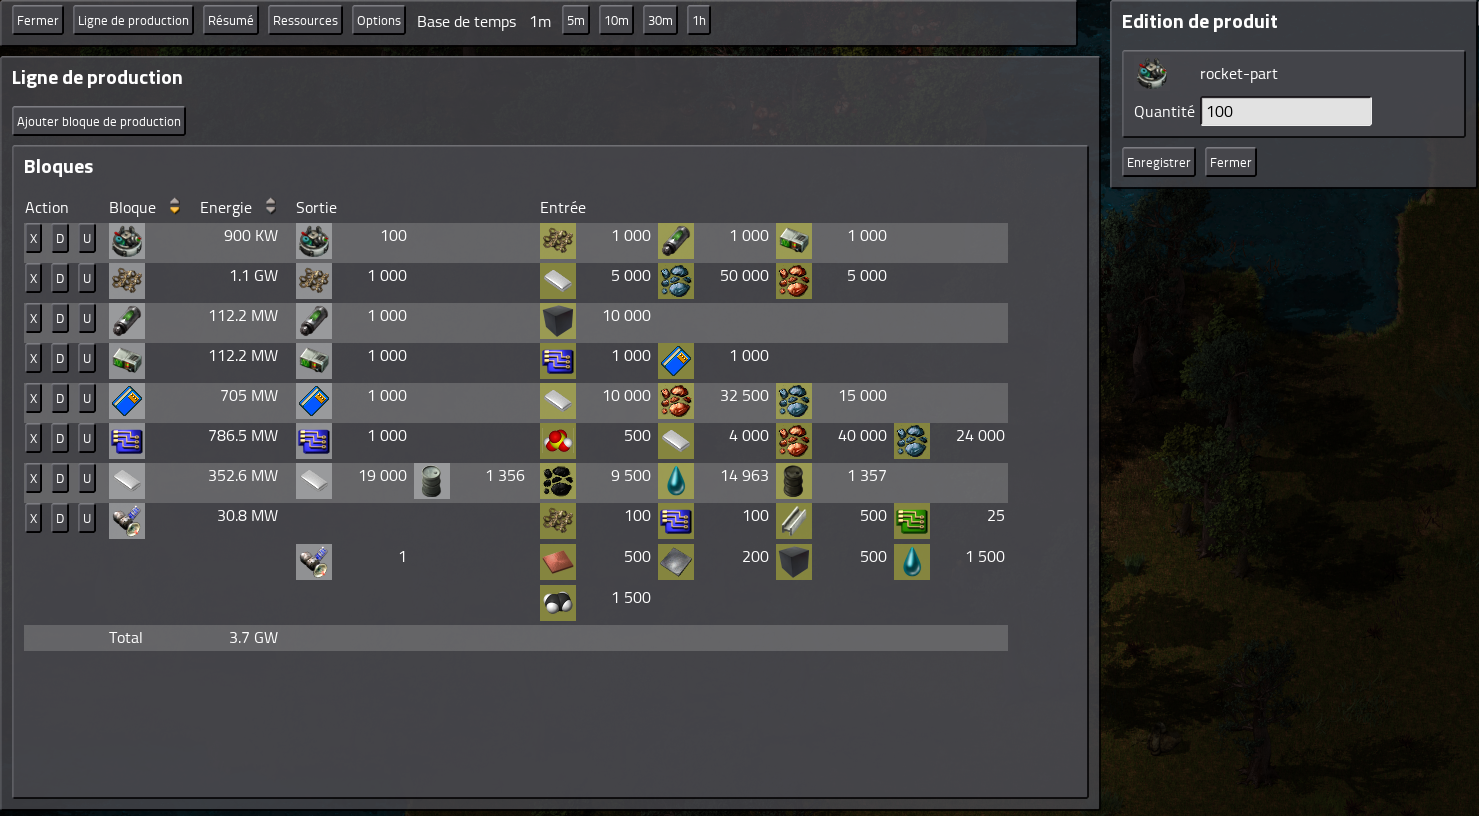Select rocket fuel block icon
The image size is (1479, 816).
pyautogui.click(x=127, y=321)
